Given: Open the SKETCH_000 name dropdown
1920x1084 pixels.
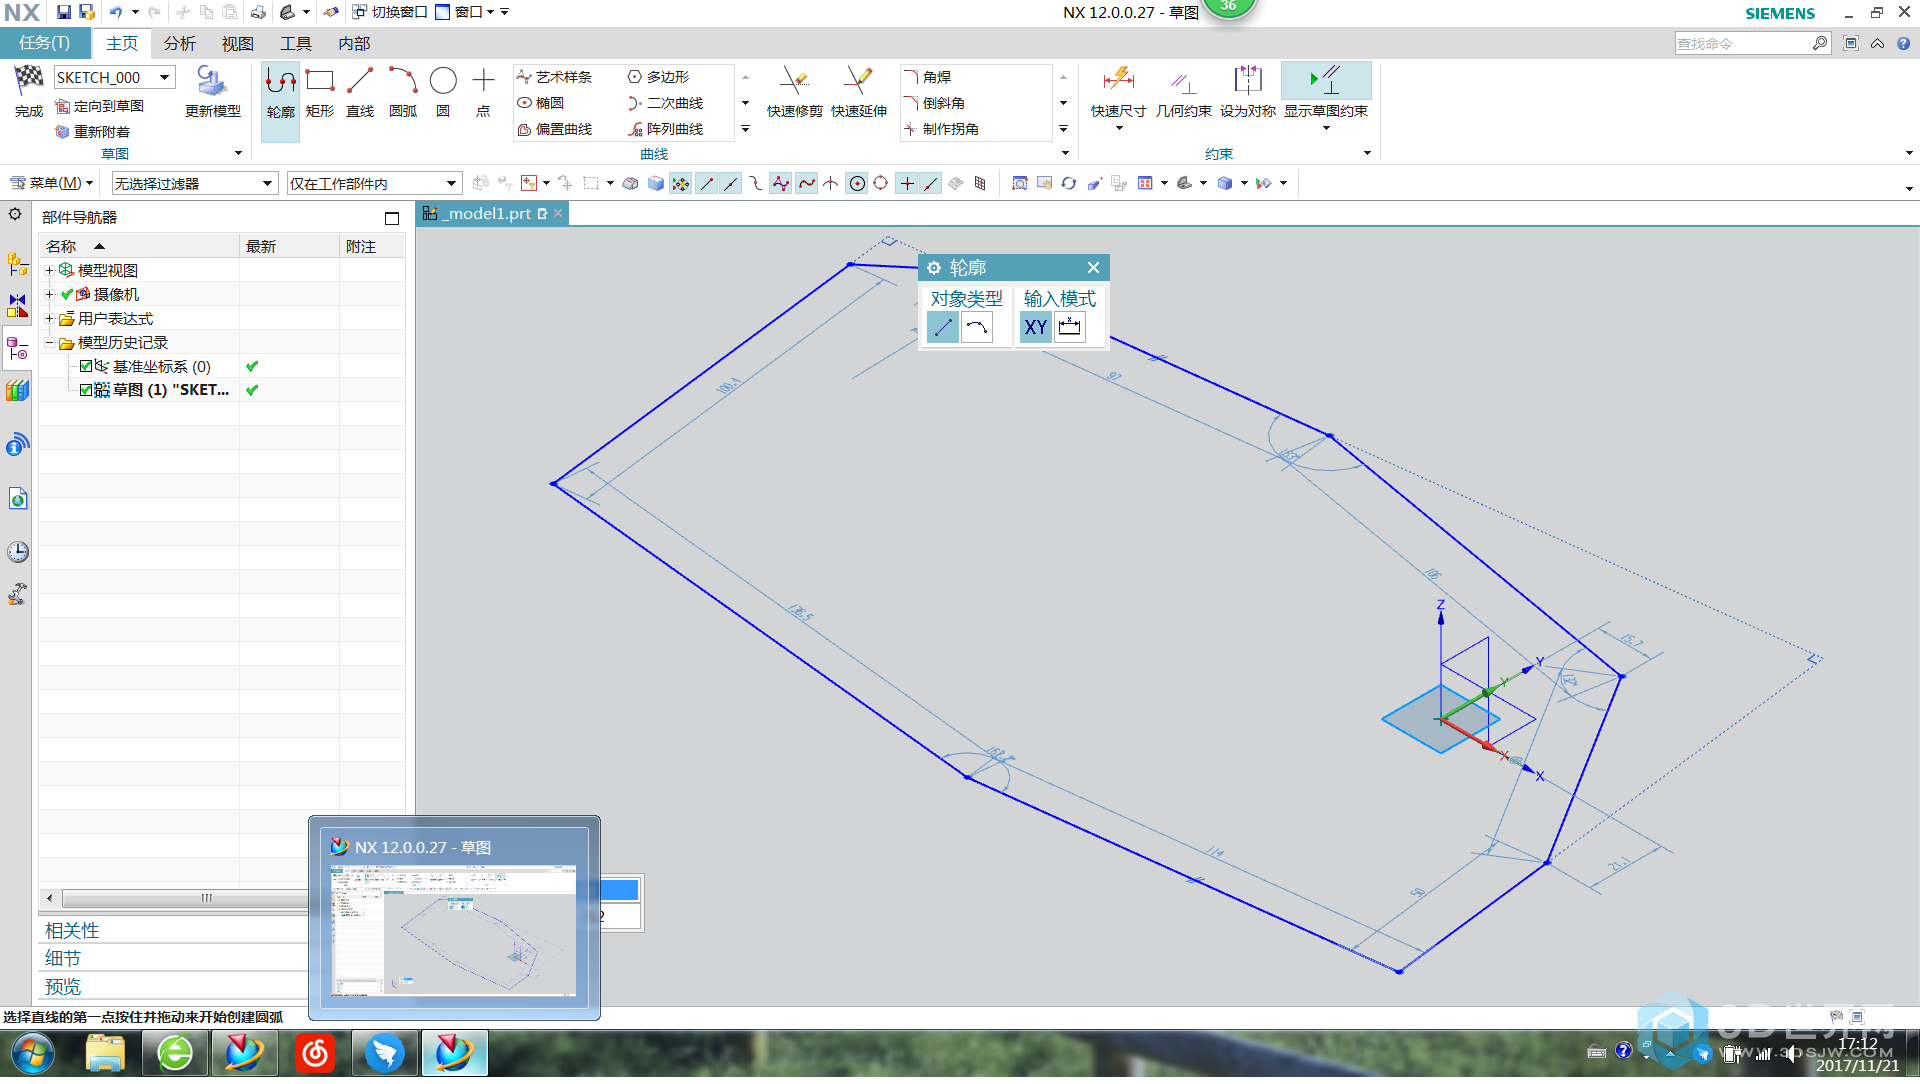Looking at the screenshot, I should point(165,77).
